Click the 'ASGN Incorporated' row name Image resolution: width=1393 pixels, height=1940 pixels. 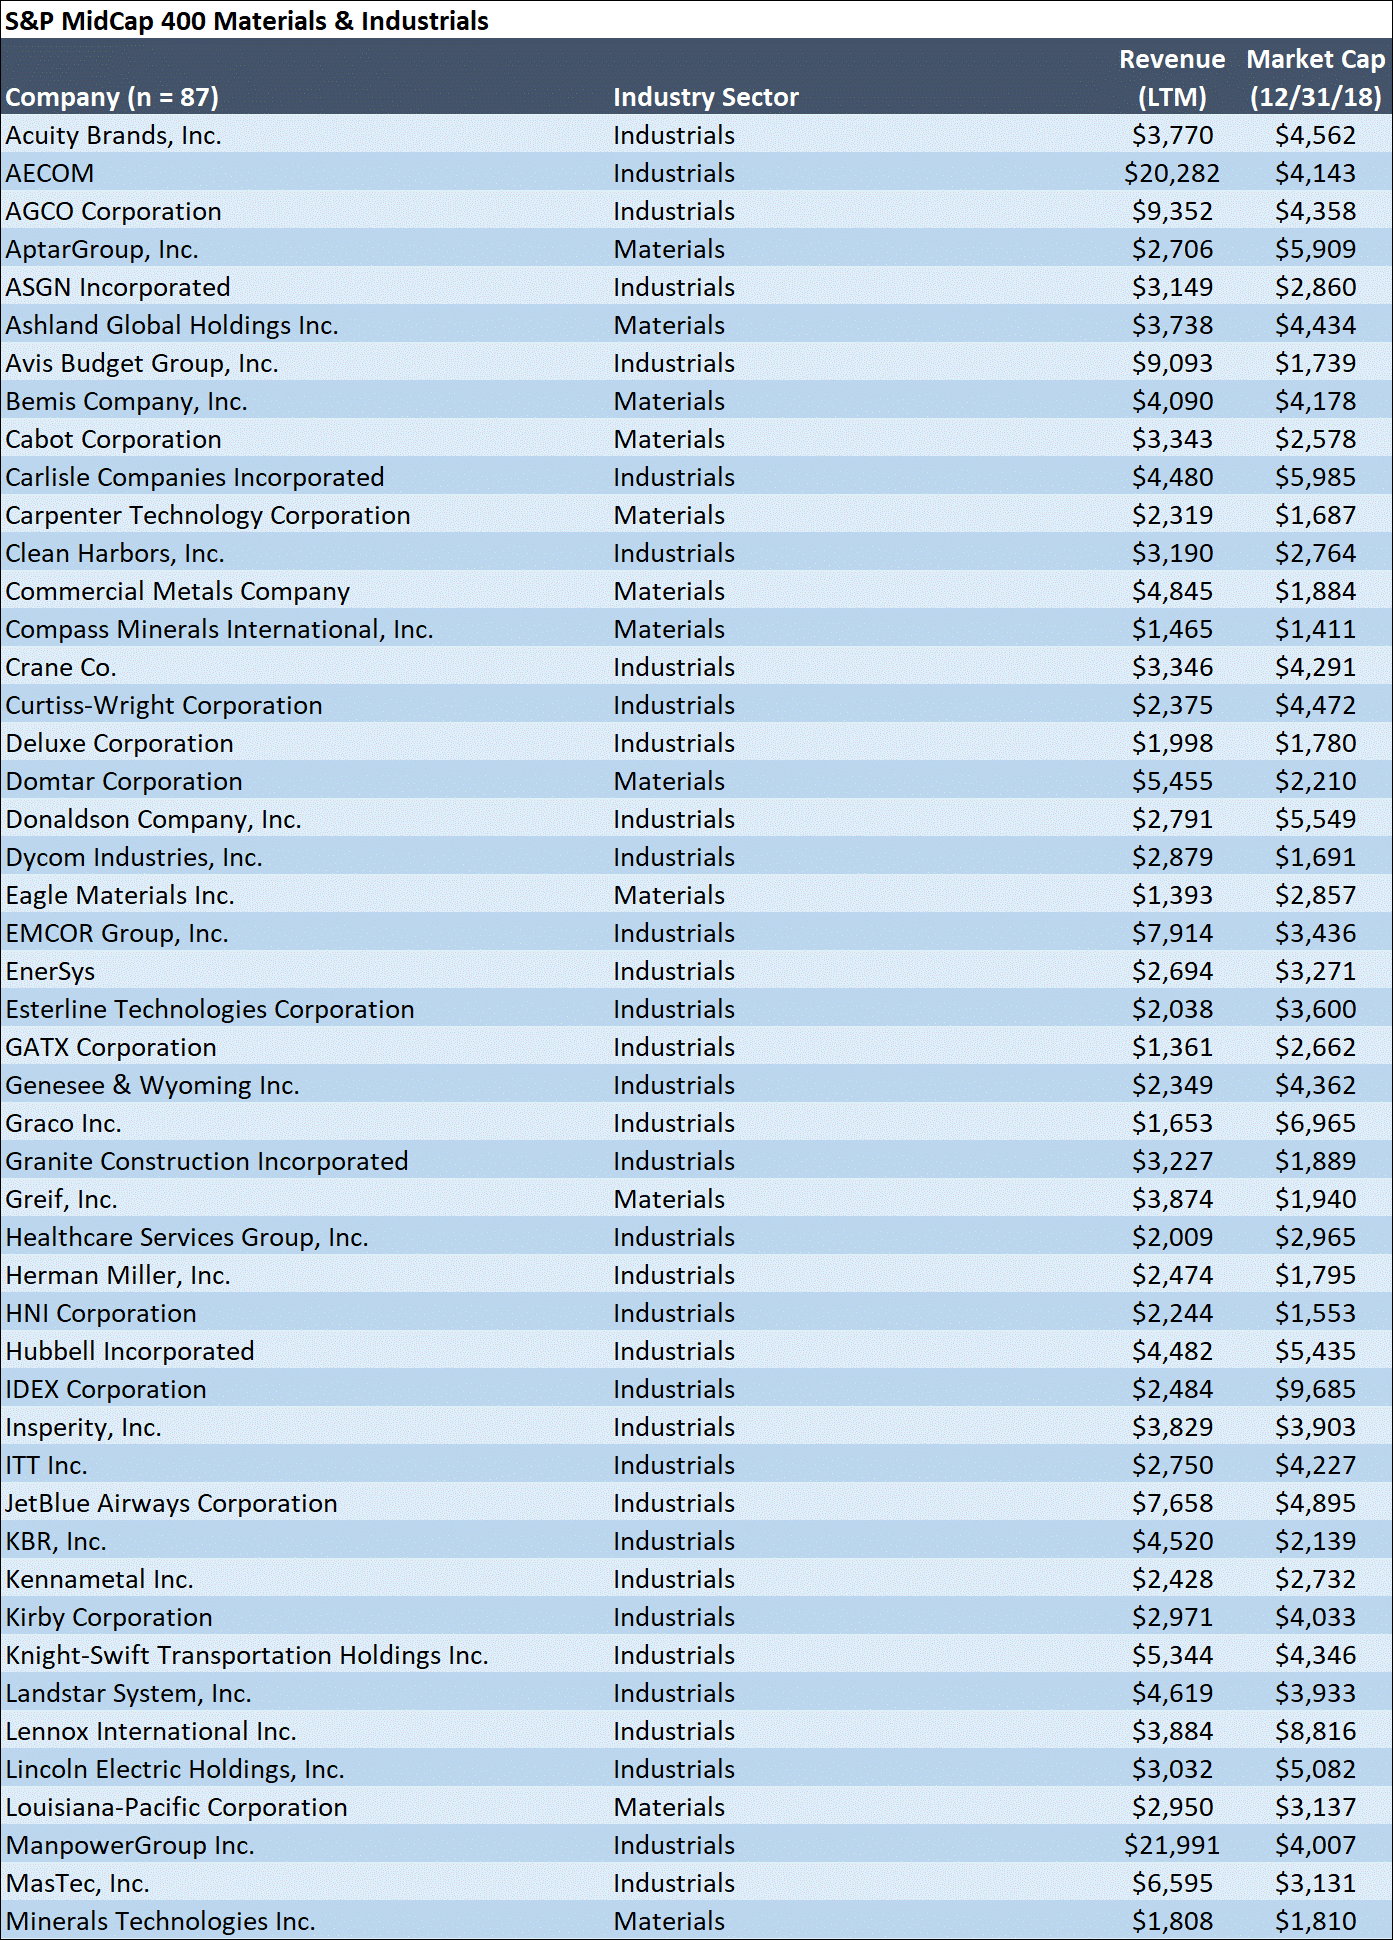pos(118,287)
